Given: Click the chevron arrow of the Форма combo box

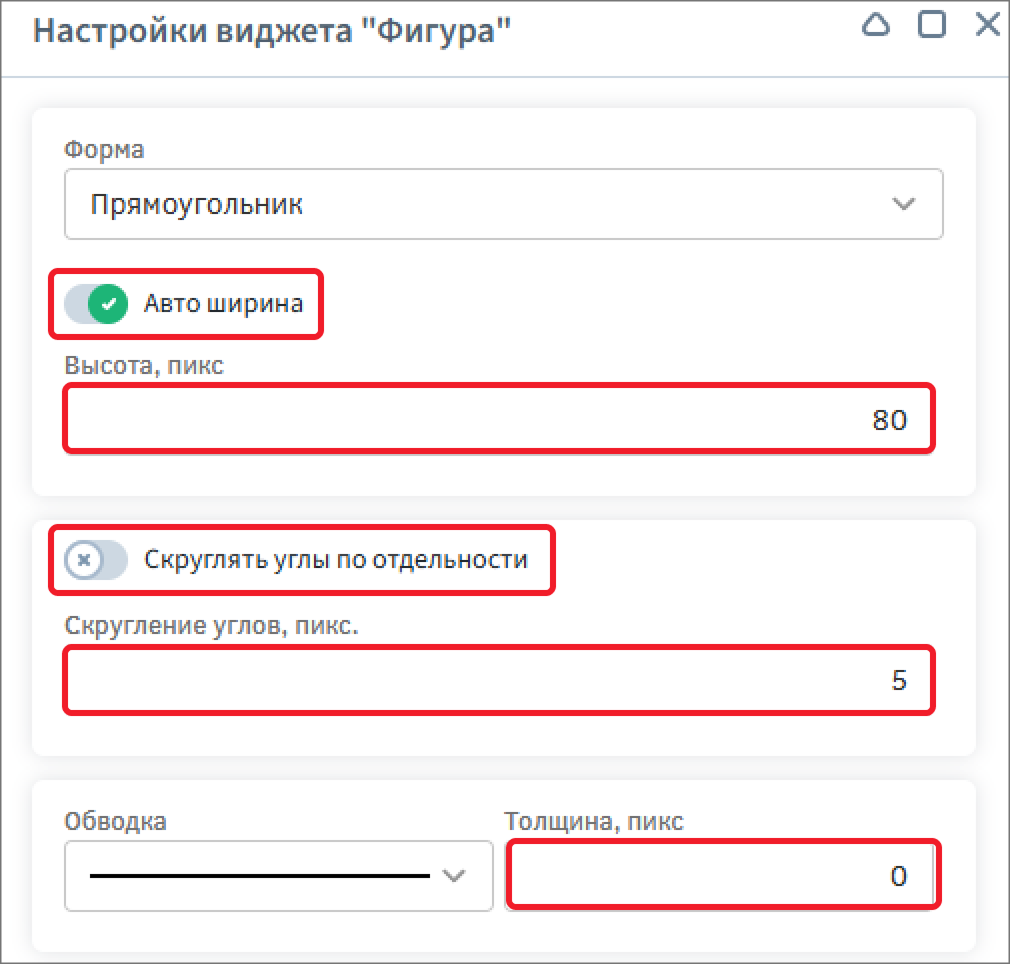Looking at the screenshot, I should tap(903, 205).
